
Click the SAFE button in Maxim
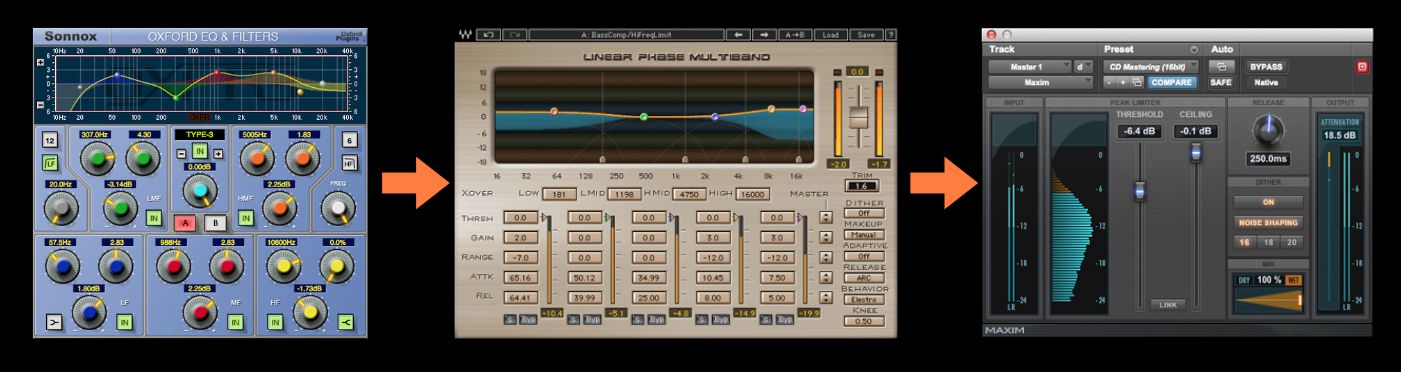(1221, 82)
